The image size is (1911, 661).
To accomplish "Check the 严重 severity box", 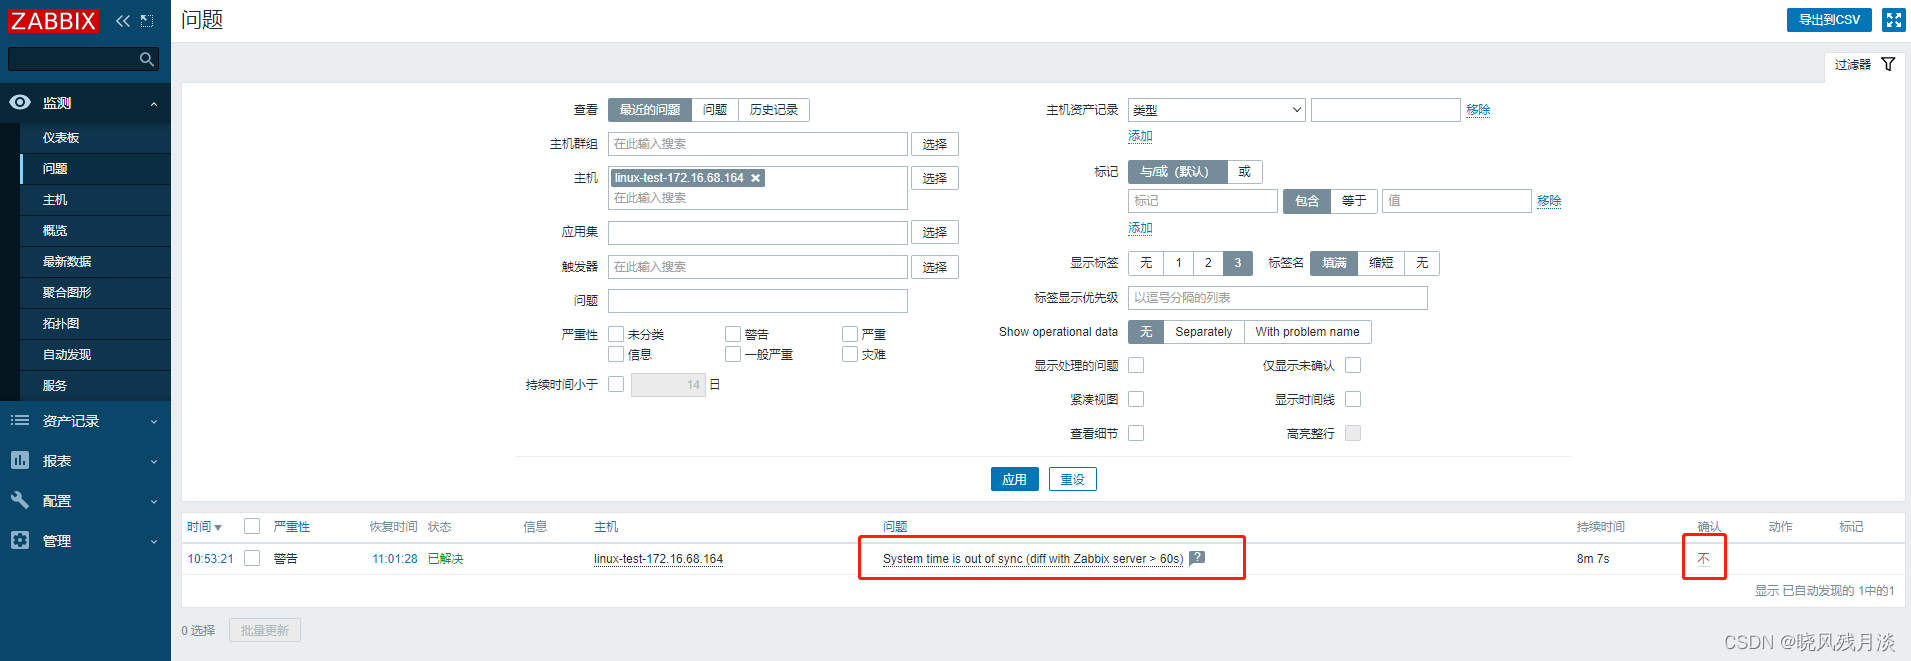I will coord(850,334).
